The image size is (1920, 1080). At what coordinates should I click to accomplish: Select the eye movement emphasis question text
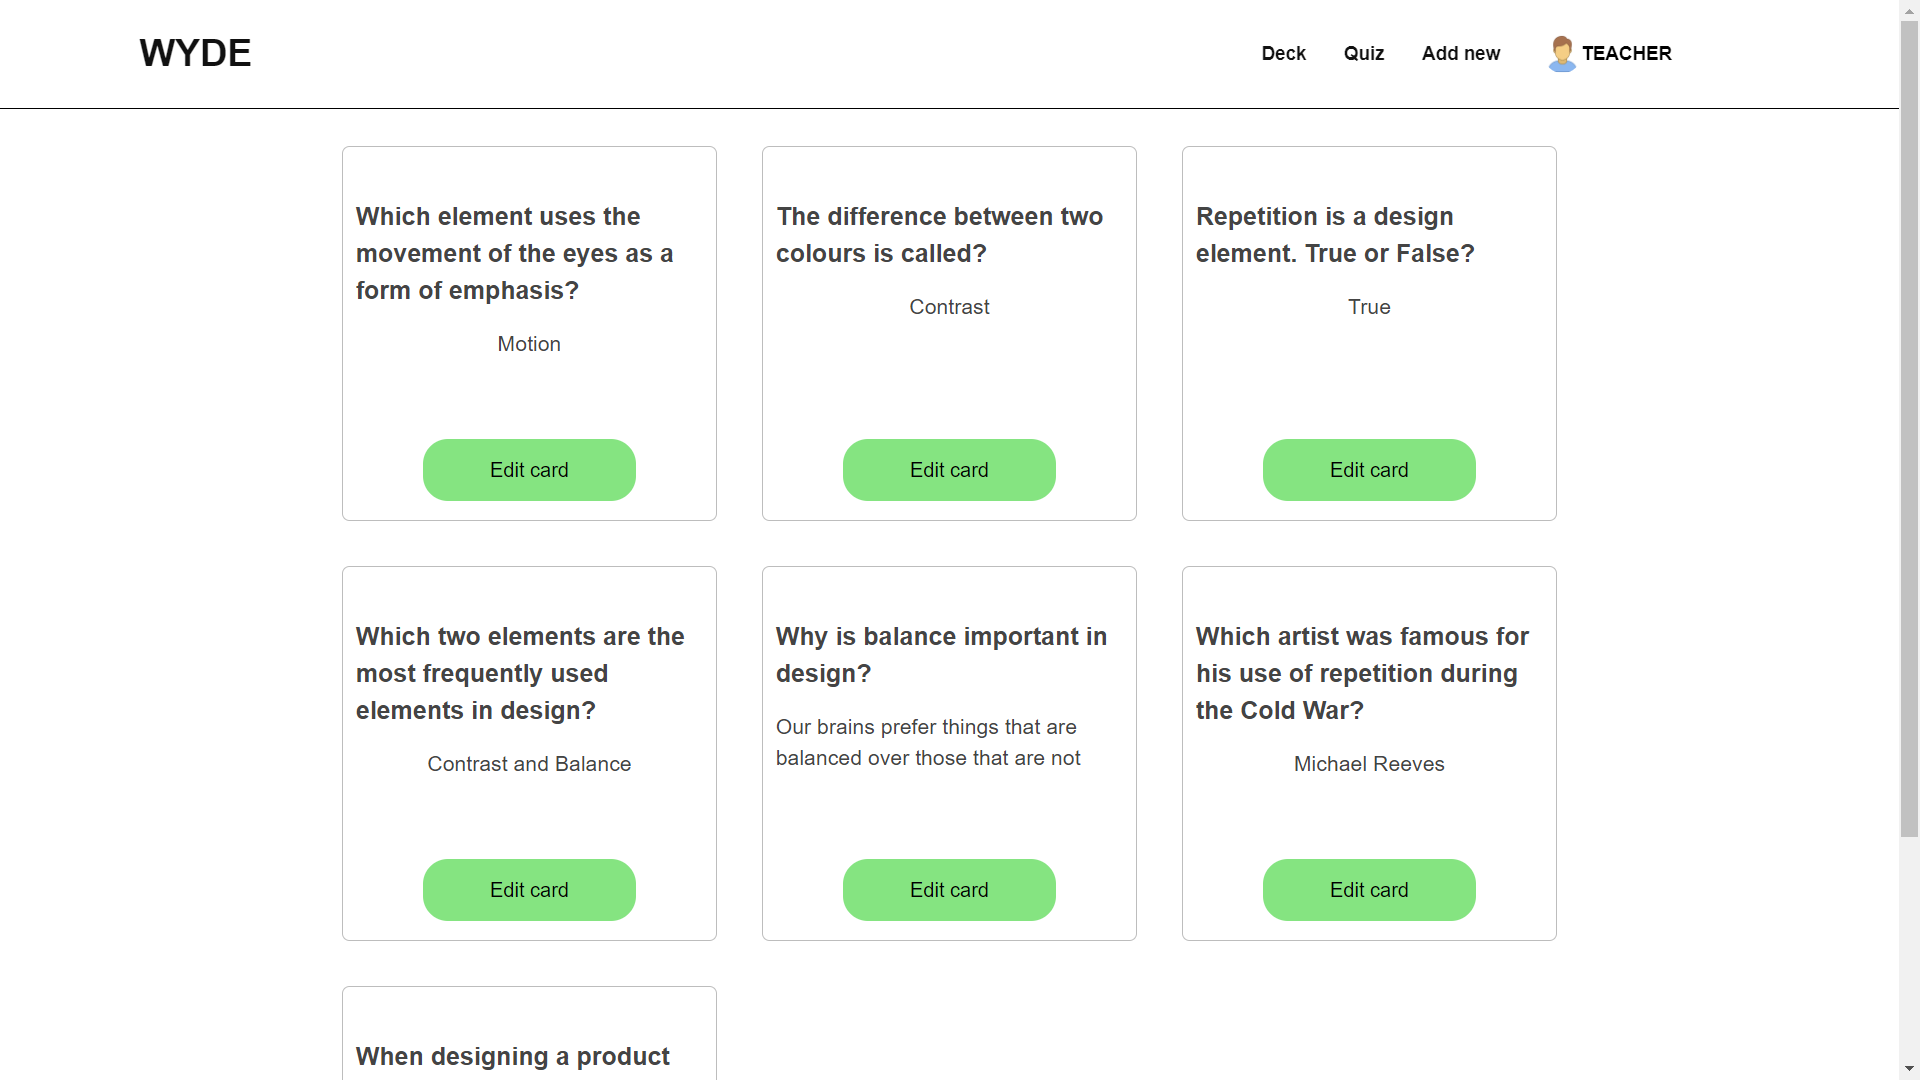[514, 253]
